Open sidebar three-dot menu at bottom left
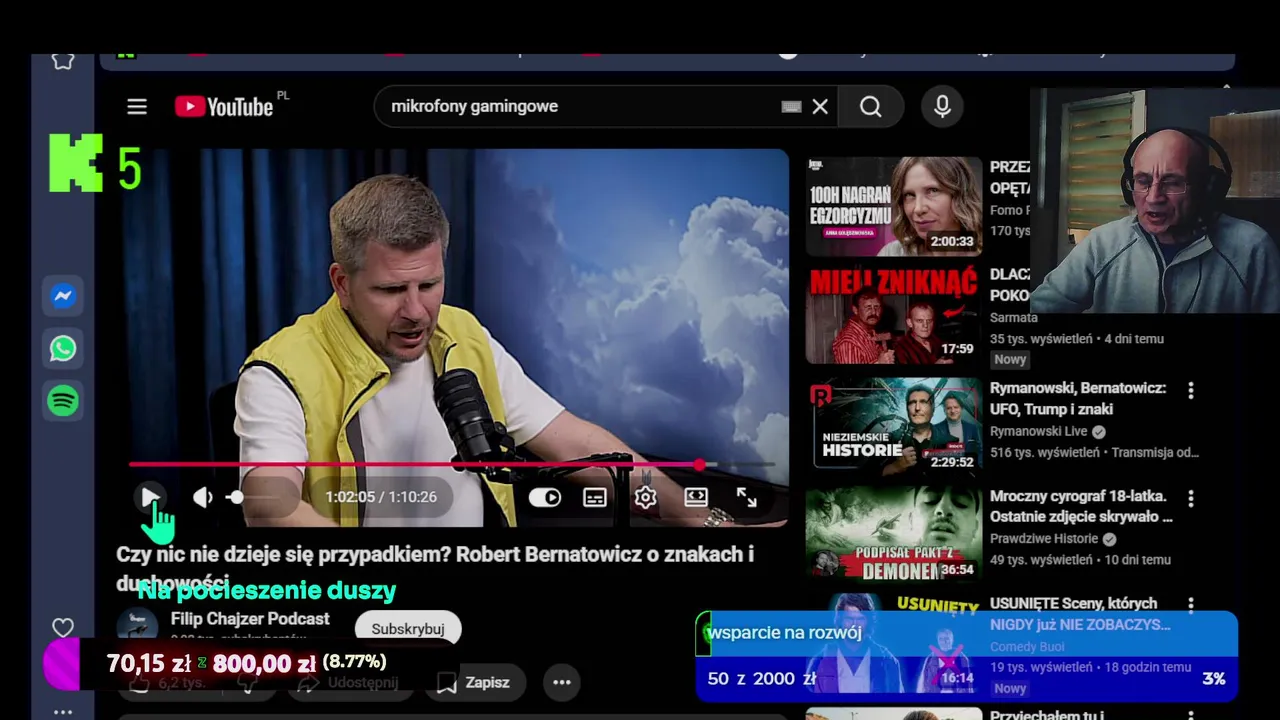Screen dimensions: 1280x720 click(x=63, y=712)
